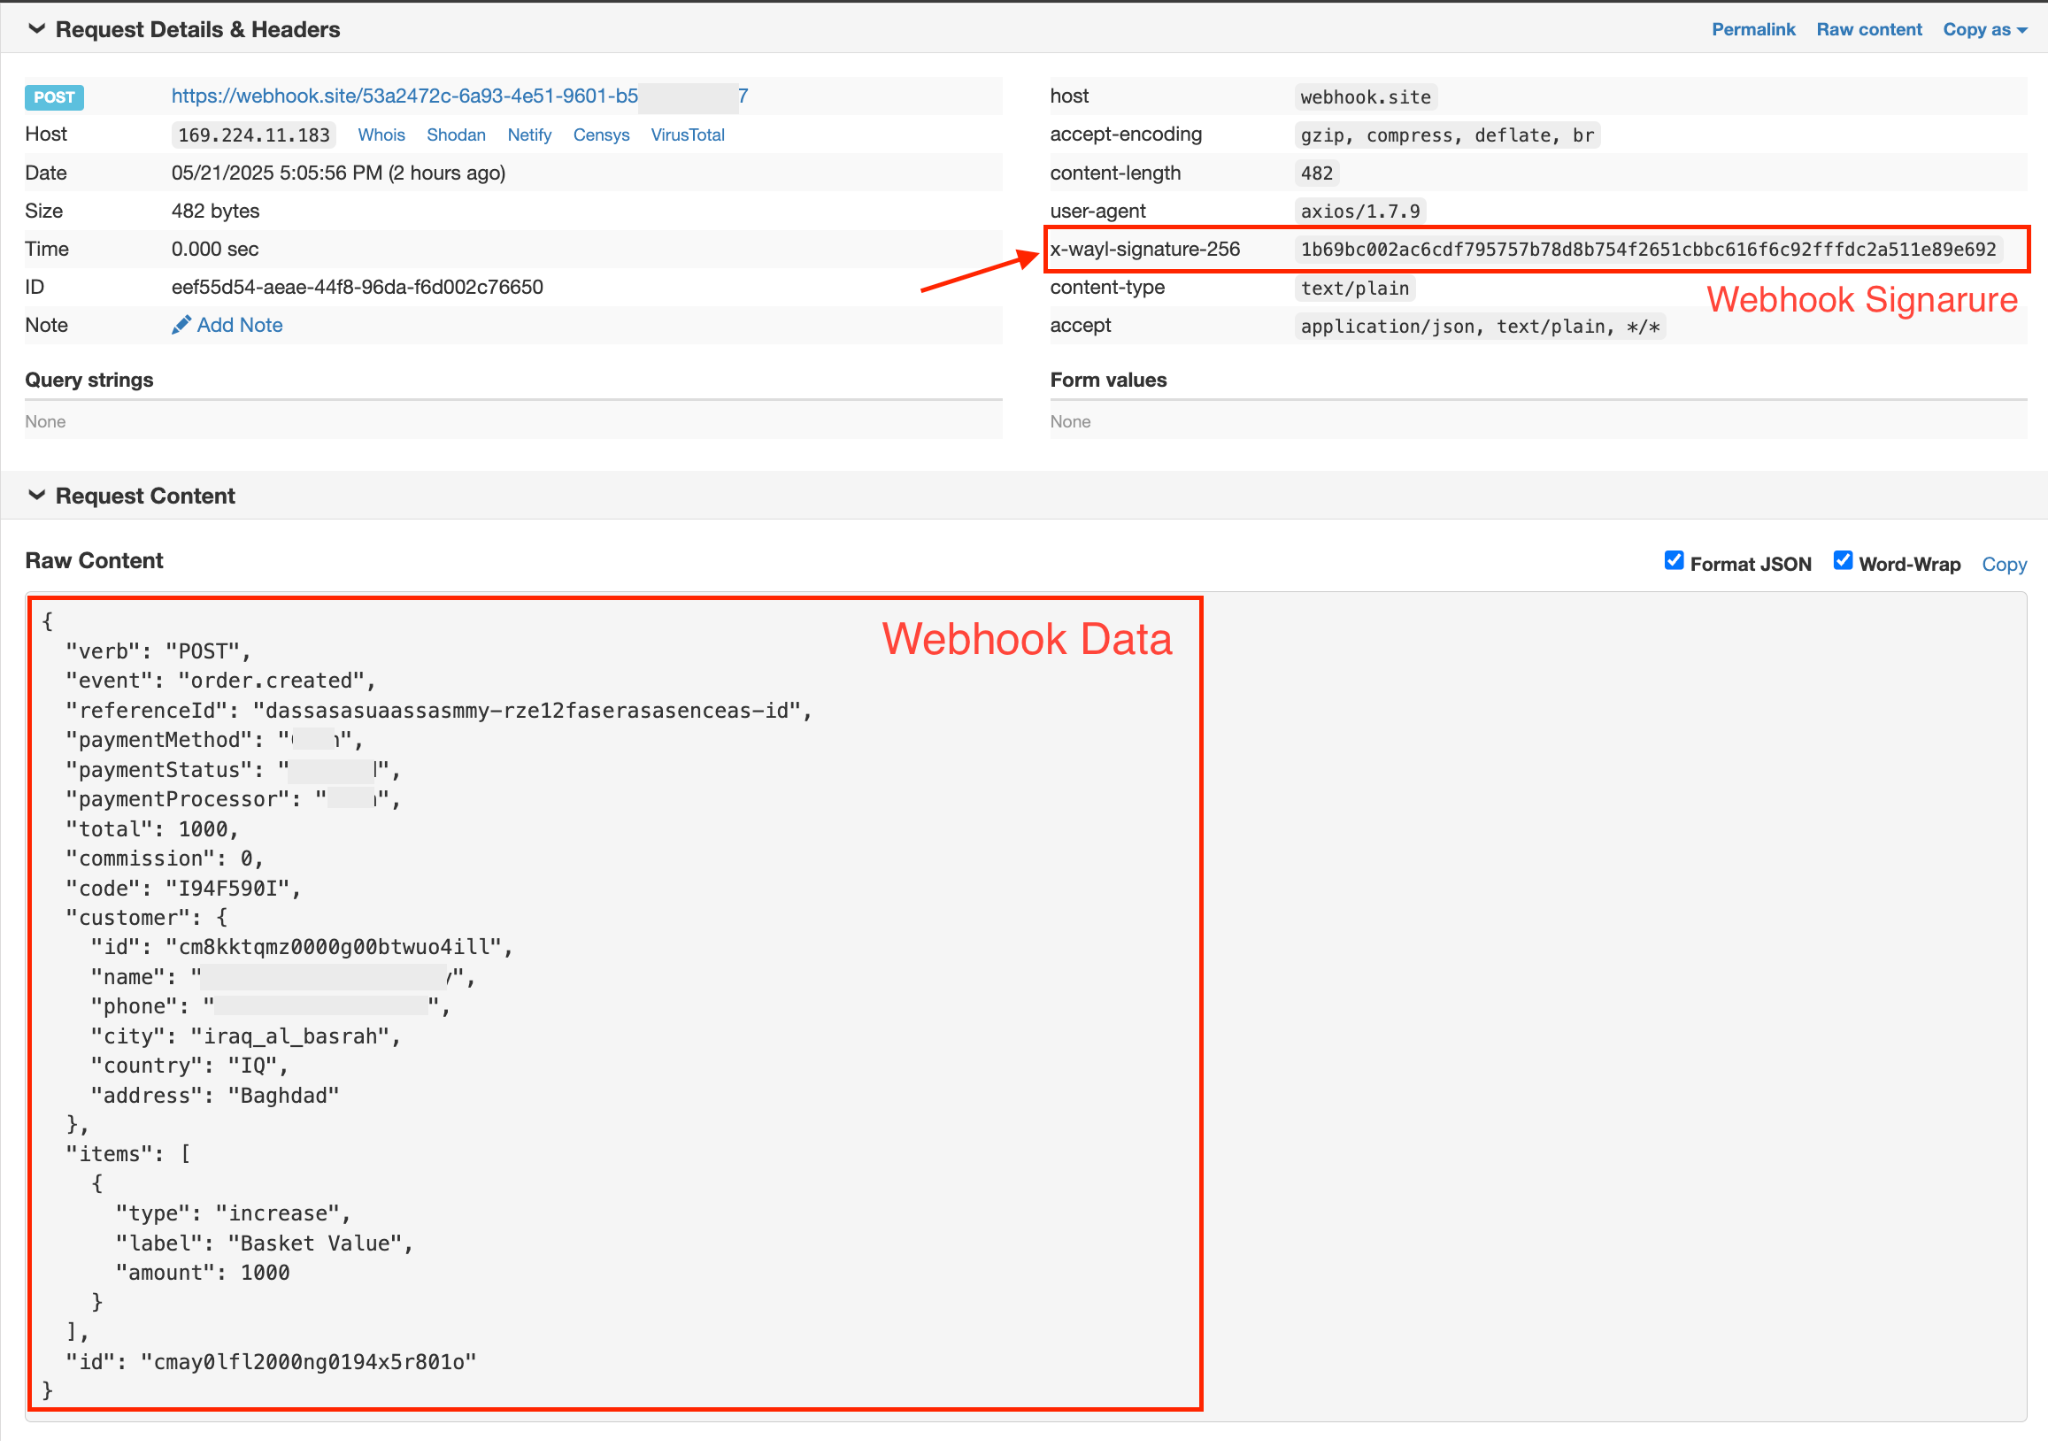This screenshot has width=2048, height=1441.
Task: Search the host on Shodan
Action: [x=456, y=134]
